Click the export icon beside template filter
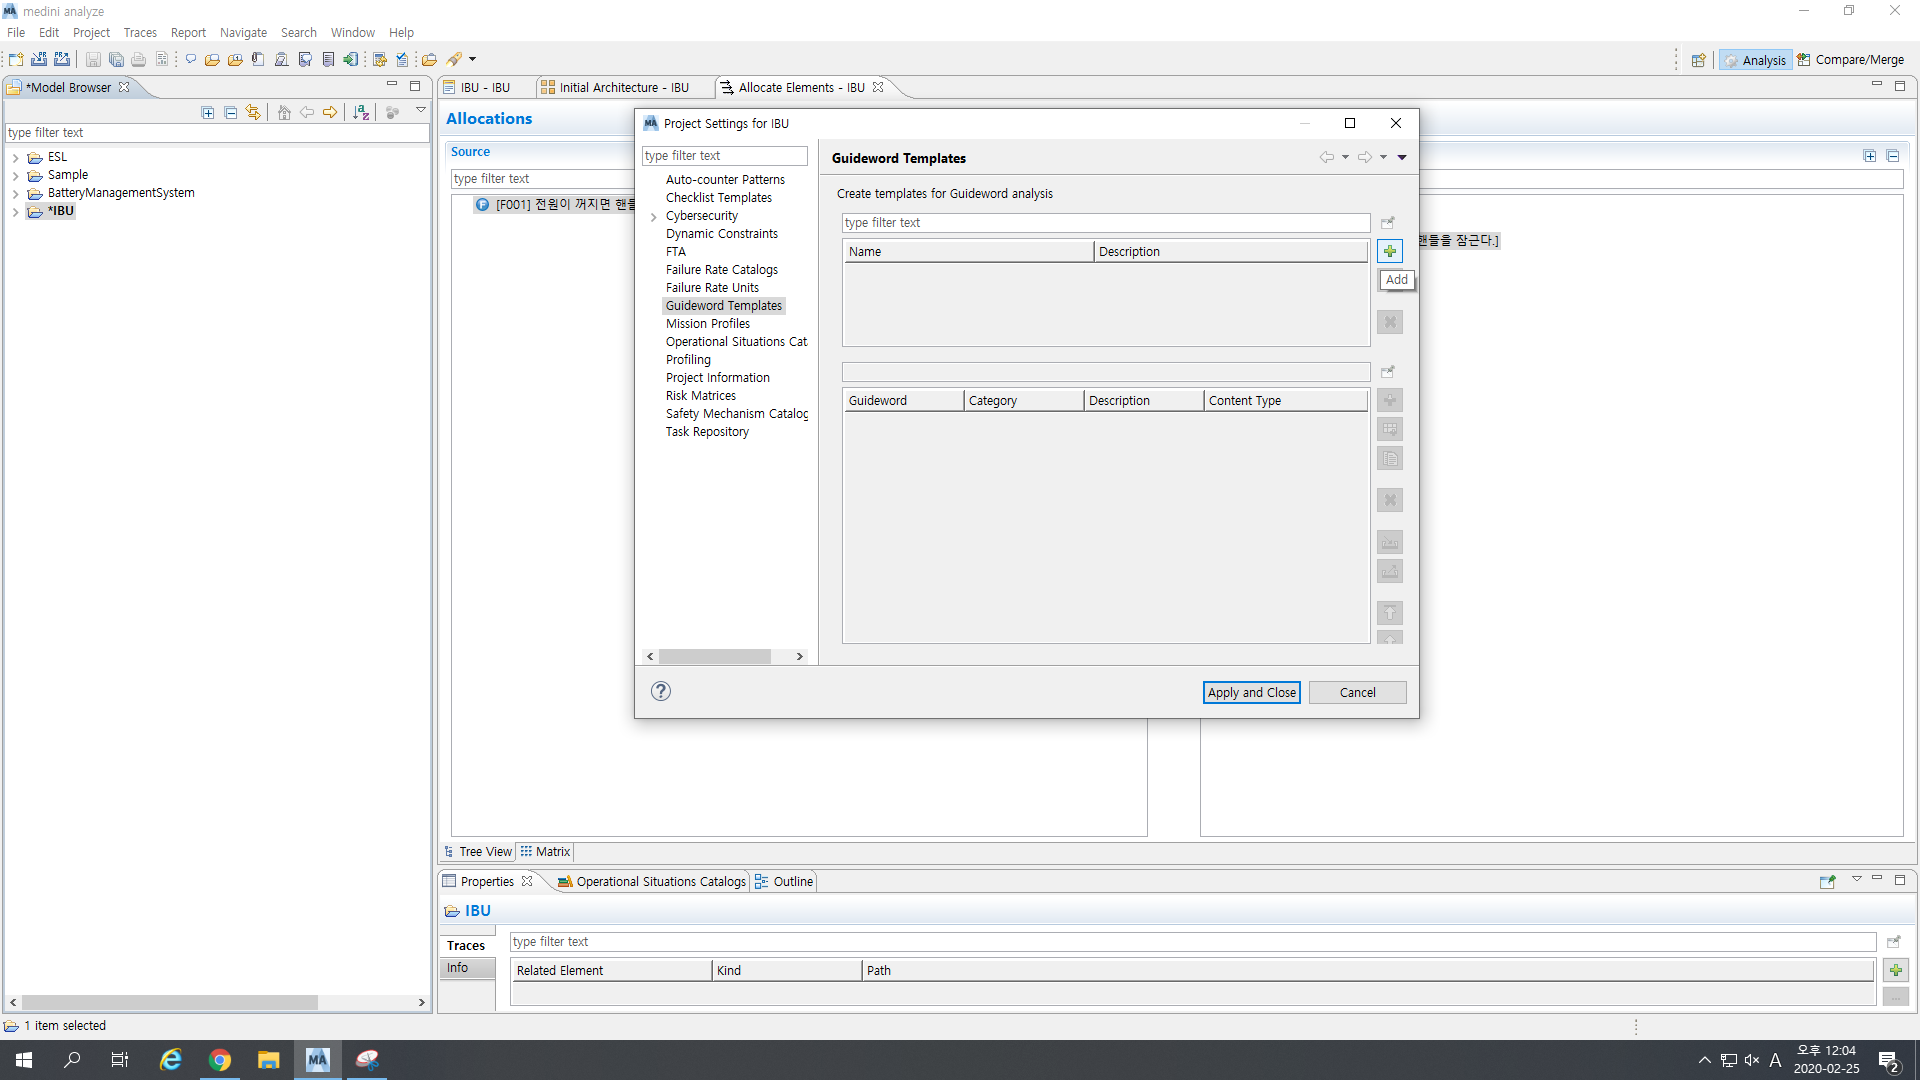 click(x=1388, y=222)
